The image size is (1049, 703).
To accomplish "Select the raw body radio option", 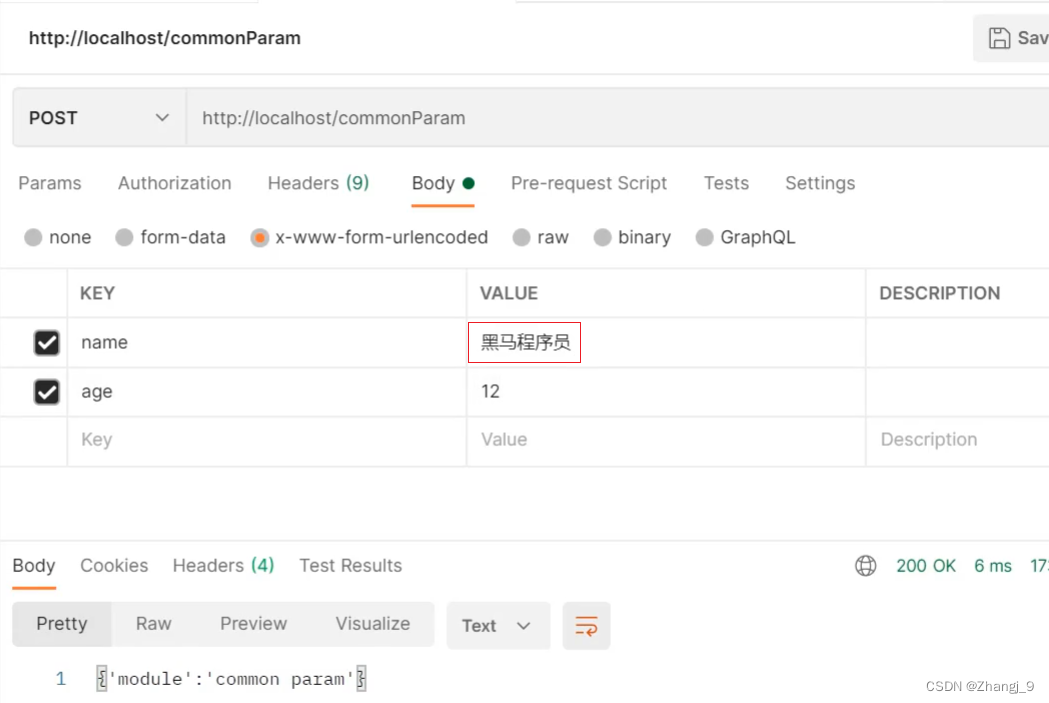I will point(521,237).
